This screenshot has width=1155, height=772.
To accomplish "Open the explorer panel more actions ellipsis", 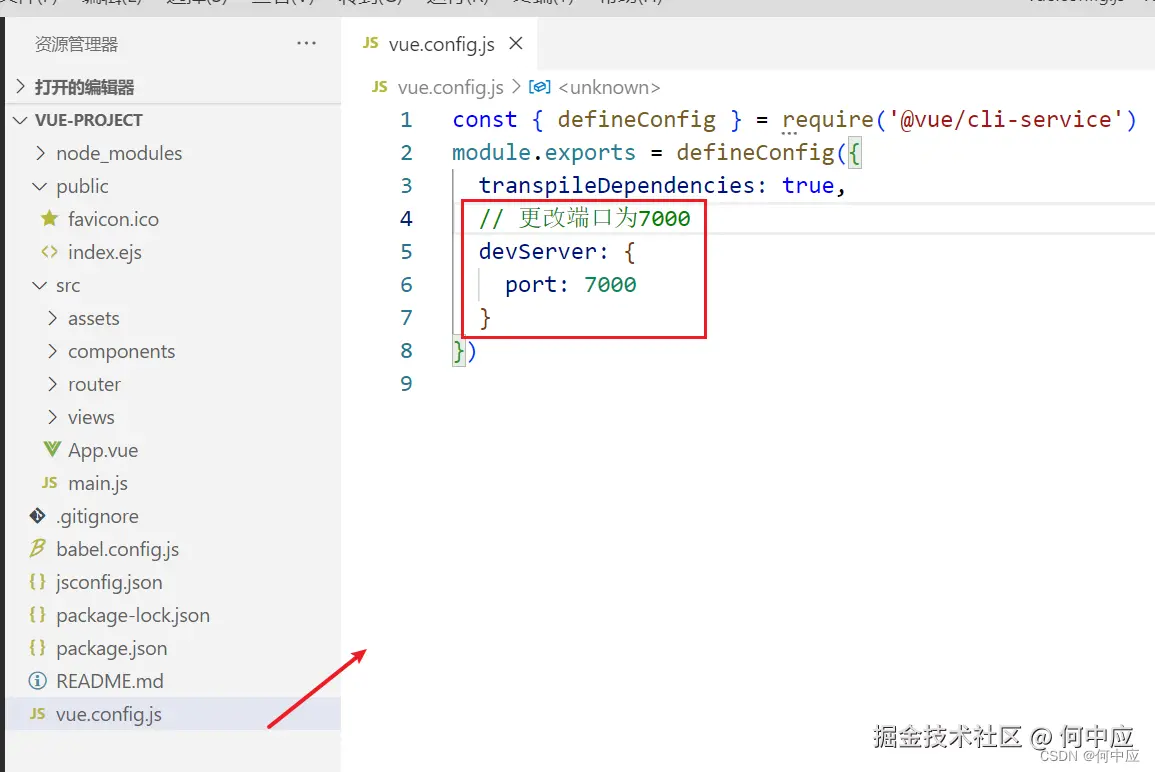I will click(x=306, y=43).
